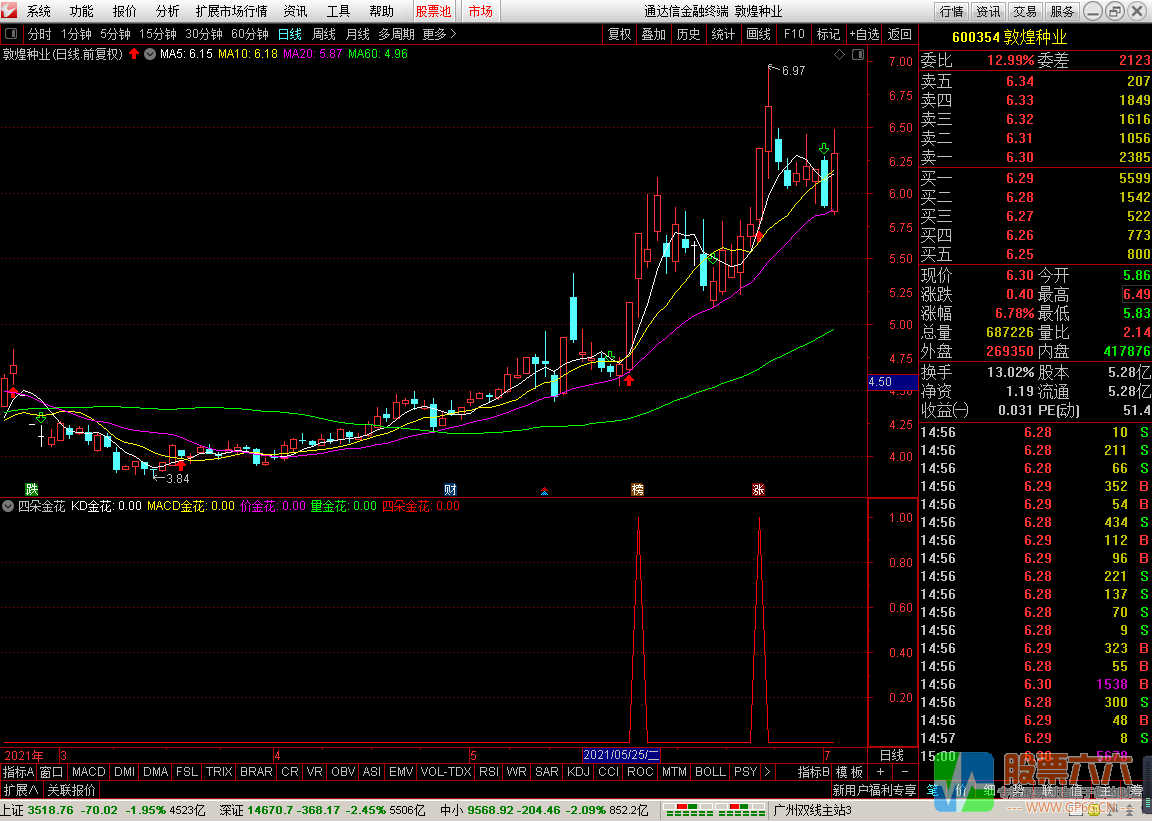Open the 四朵金花 indicator round dropdown
1152x822 pixels.
click(x=8, y=506)
